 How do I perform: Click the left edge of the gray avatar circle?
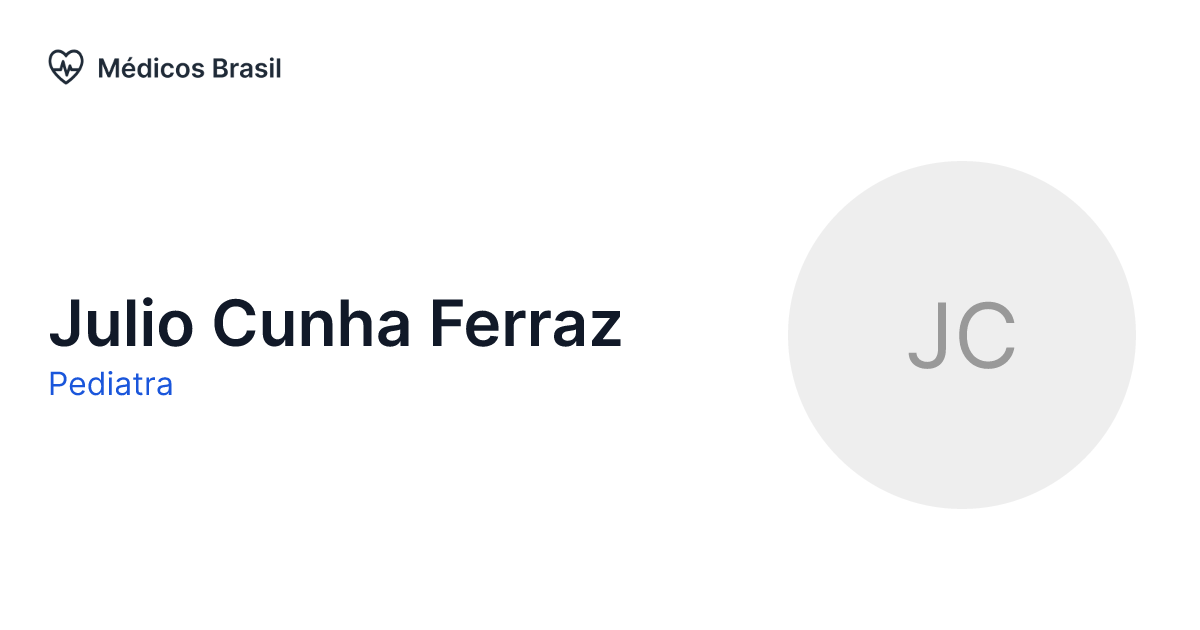click(x=800, y=335)
